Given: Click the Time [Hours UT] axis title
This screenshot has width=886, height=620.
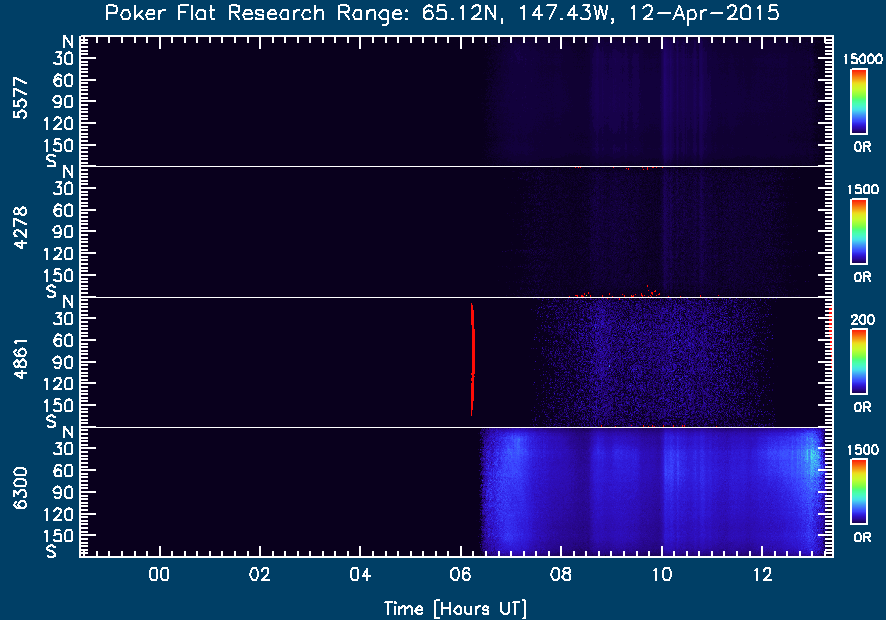Looking at the screenshot, I should [455, 609].
